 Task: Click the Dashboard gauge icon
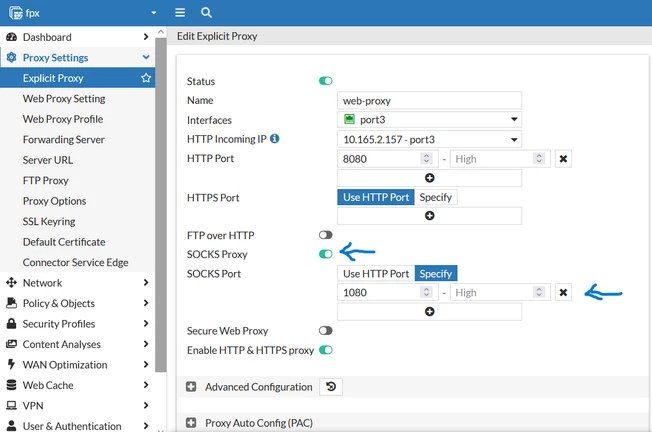coord(12,37)
